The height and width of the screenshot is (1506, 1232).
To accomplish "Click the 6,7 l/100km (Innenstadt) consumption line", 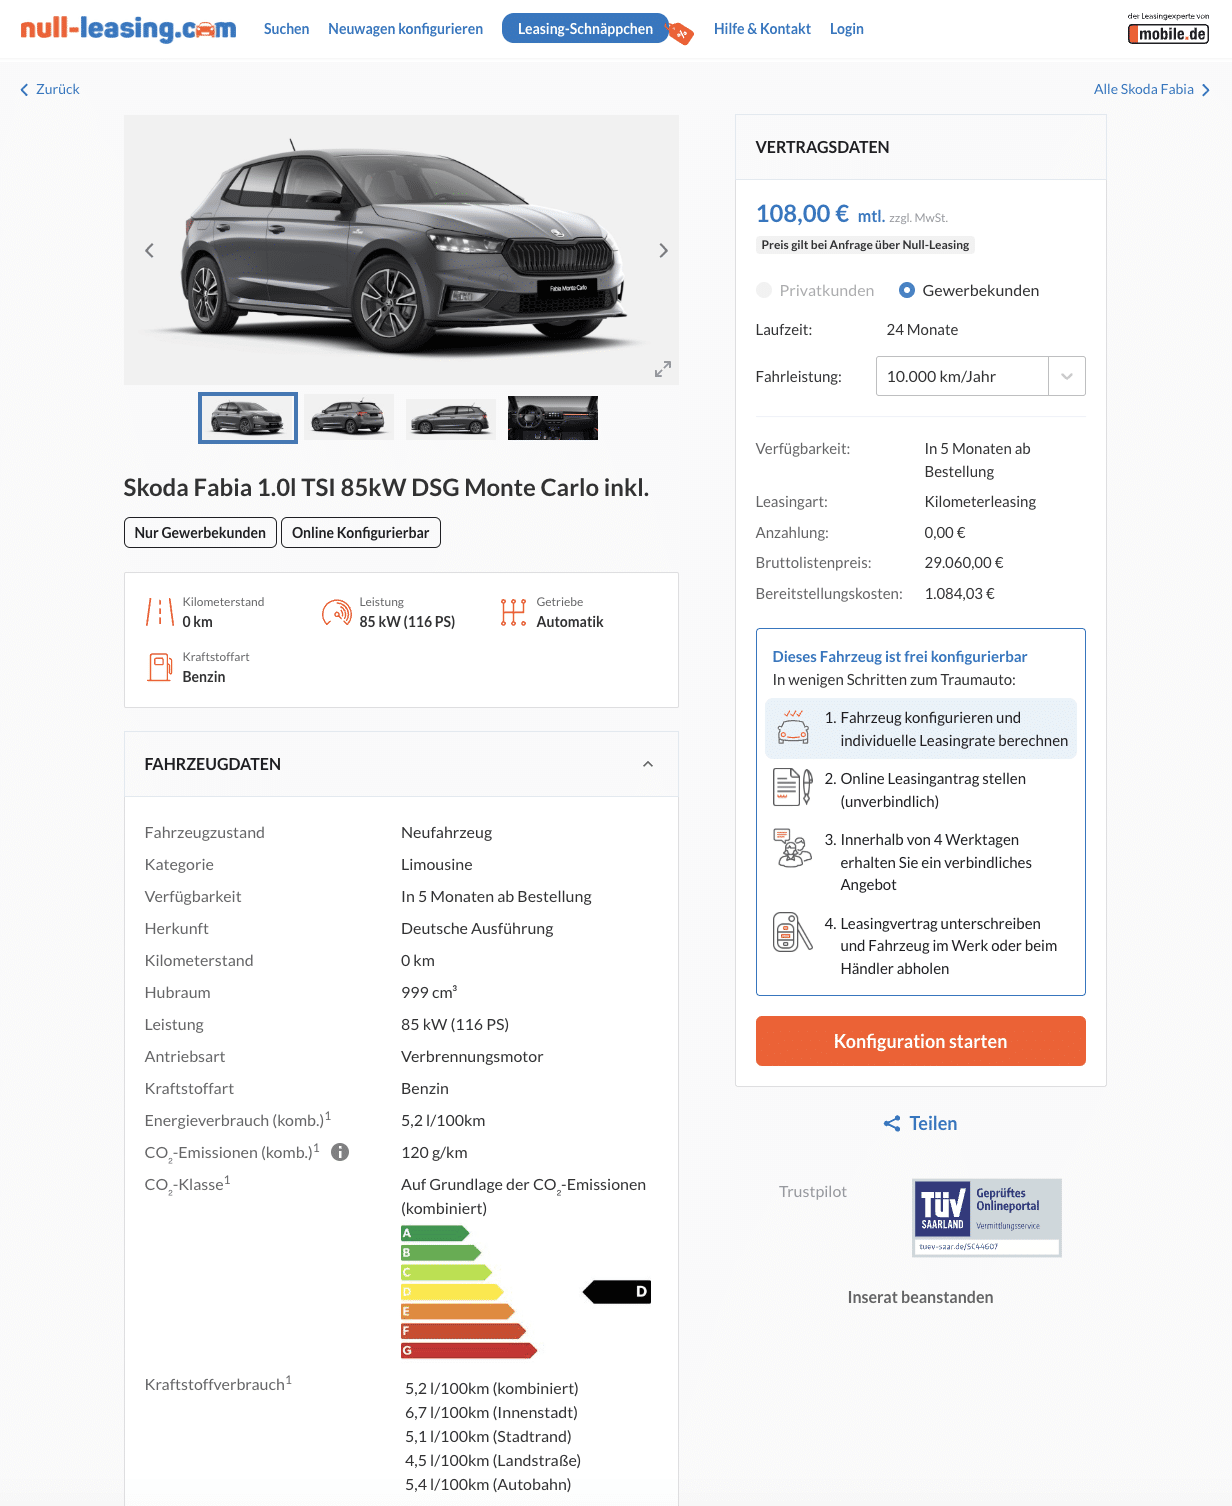I will 491,1413.
